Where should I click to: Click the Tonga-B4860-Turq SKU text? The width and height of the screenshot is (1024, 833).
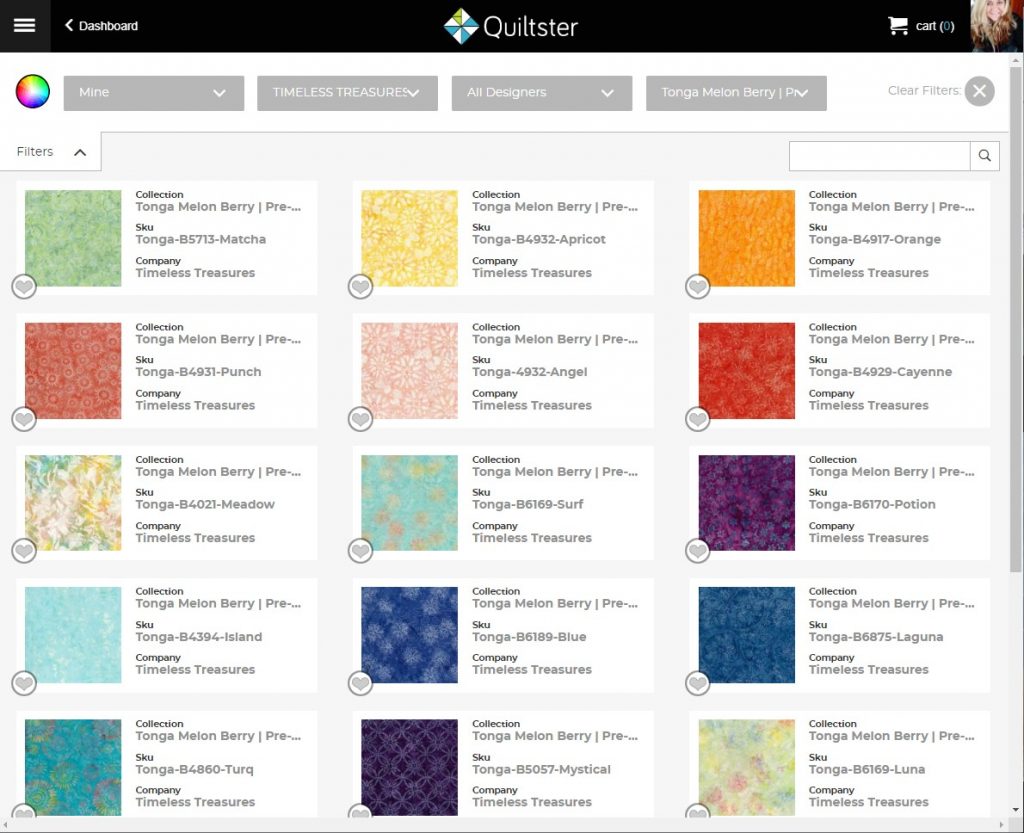click(x=194, y=770)
